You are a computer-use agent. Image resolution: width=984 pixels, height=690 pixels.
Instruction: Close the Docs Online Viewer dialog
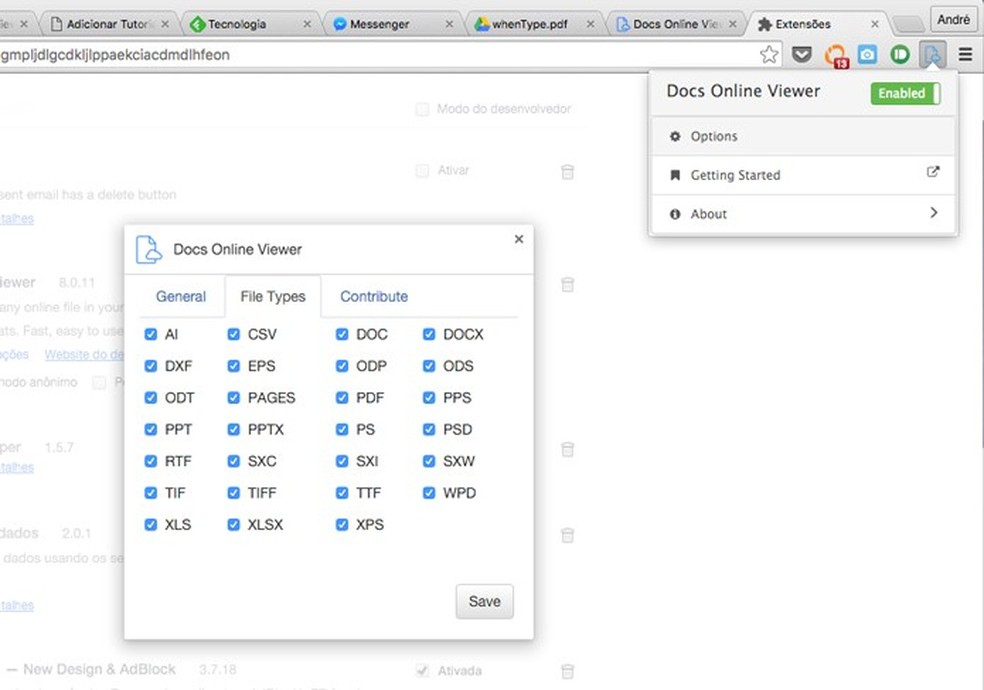[519, 239]
